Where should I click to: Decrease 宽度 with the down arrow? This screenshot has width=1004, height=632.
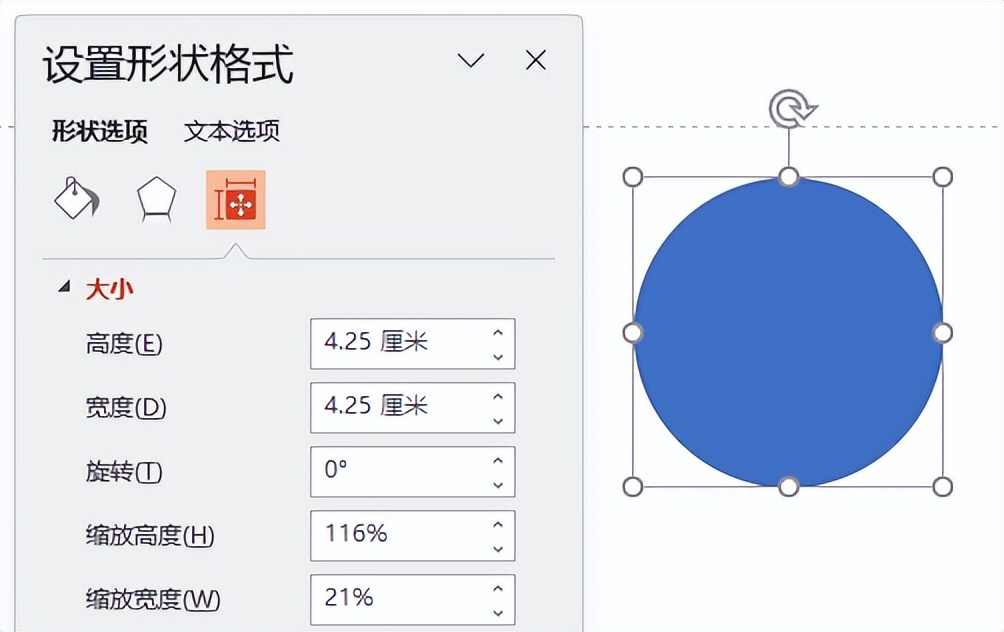tap(498, 421)
